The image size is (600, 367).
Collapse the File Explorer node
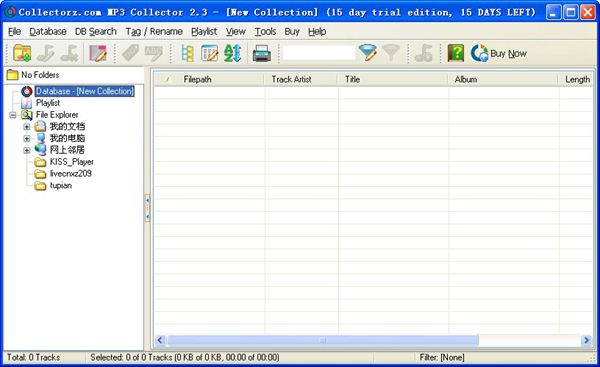click(13, 115)
